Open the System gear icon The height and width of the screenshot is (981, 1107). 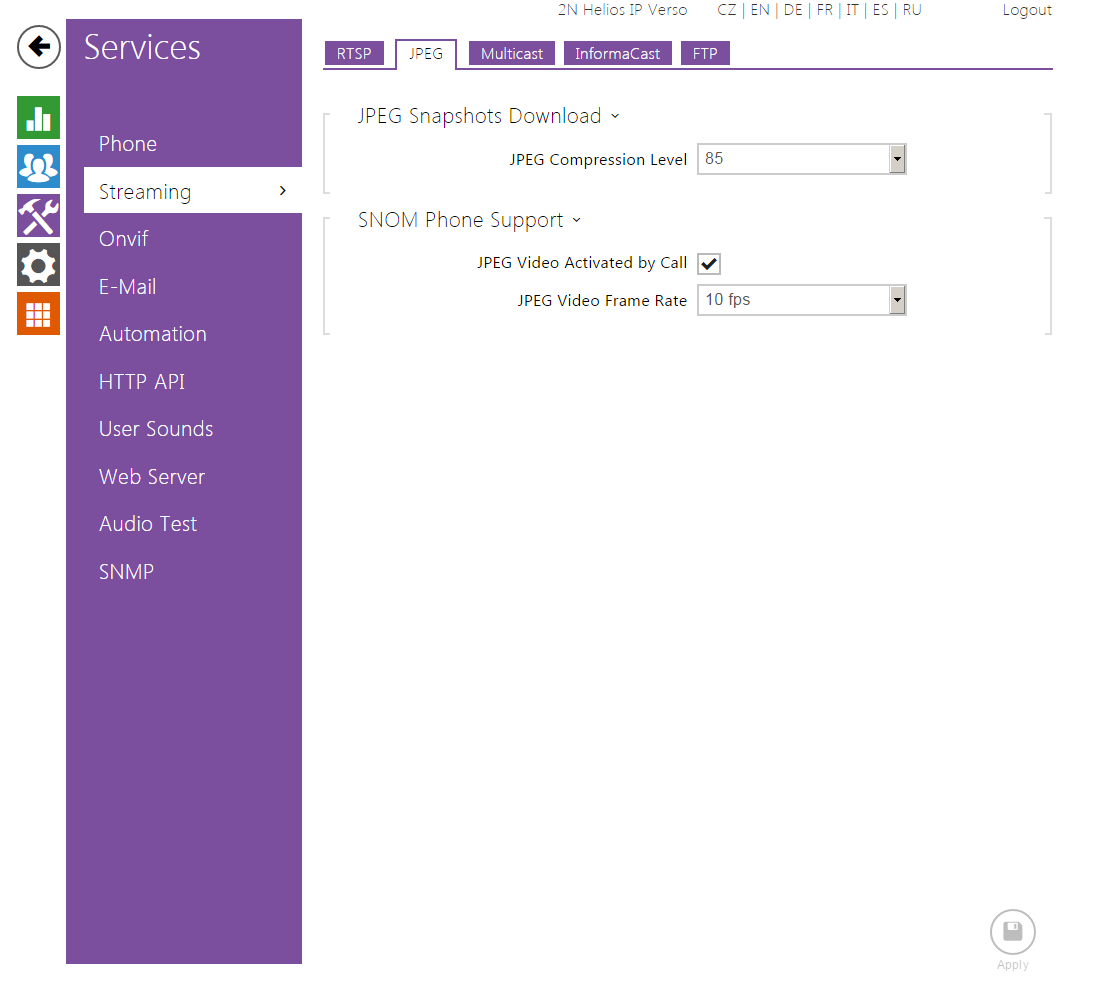click(x=38, y=265)
